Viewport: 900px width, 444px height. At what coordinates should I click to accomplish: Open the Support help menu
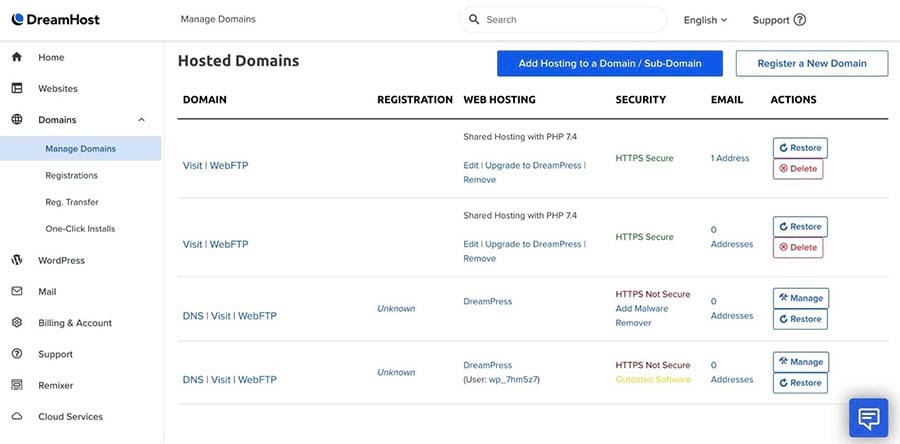(779, 20)
